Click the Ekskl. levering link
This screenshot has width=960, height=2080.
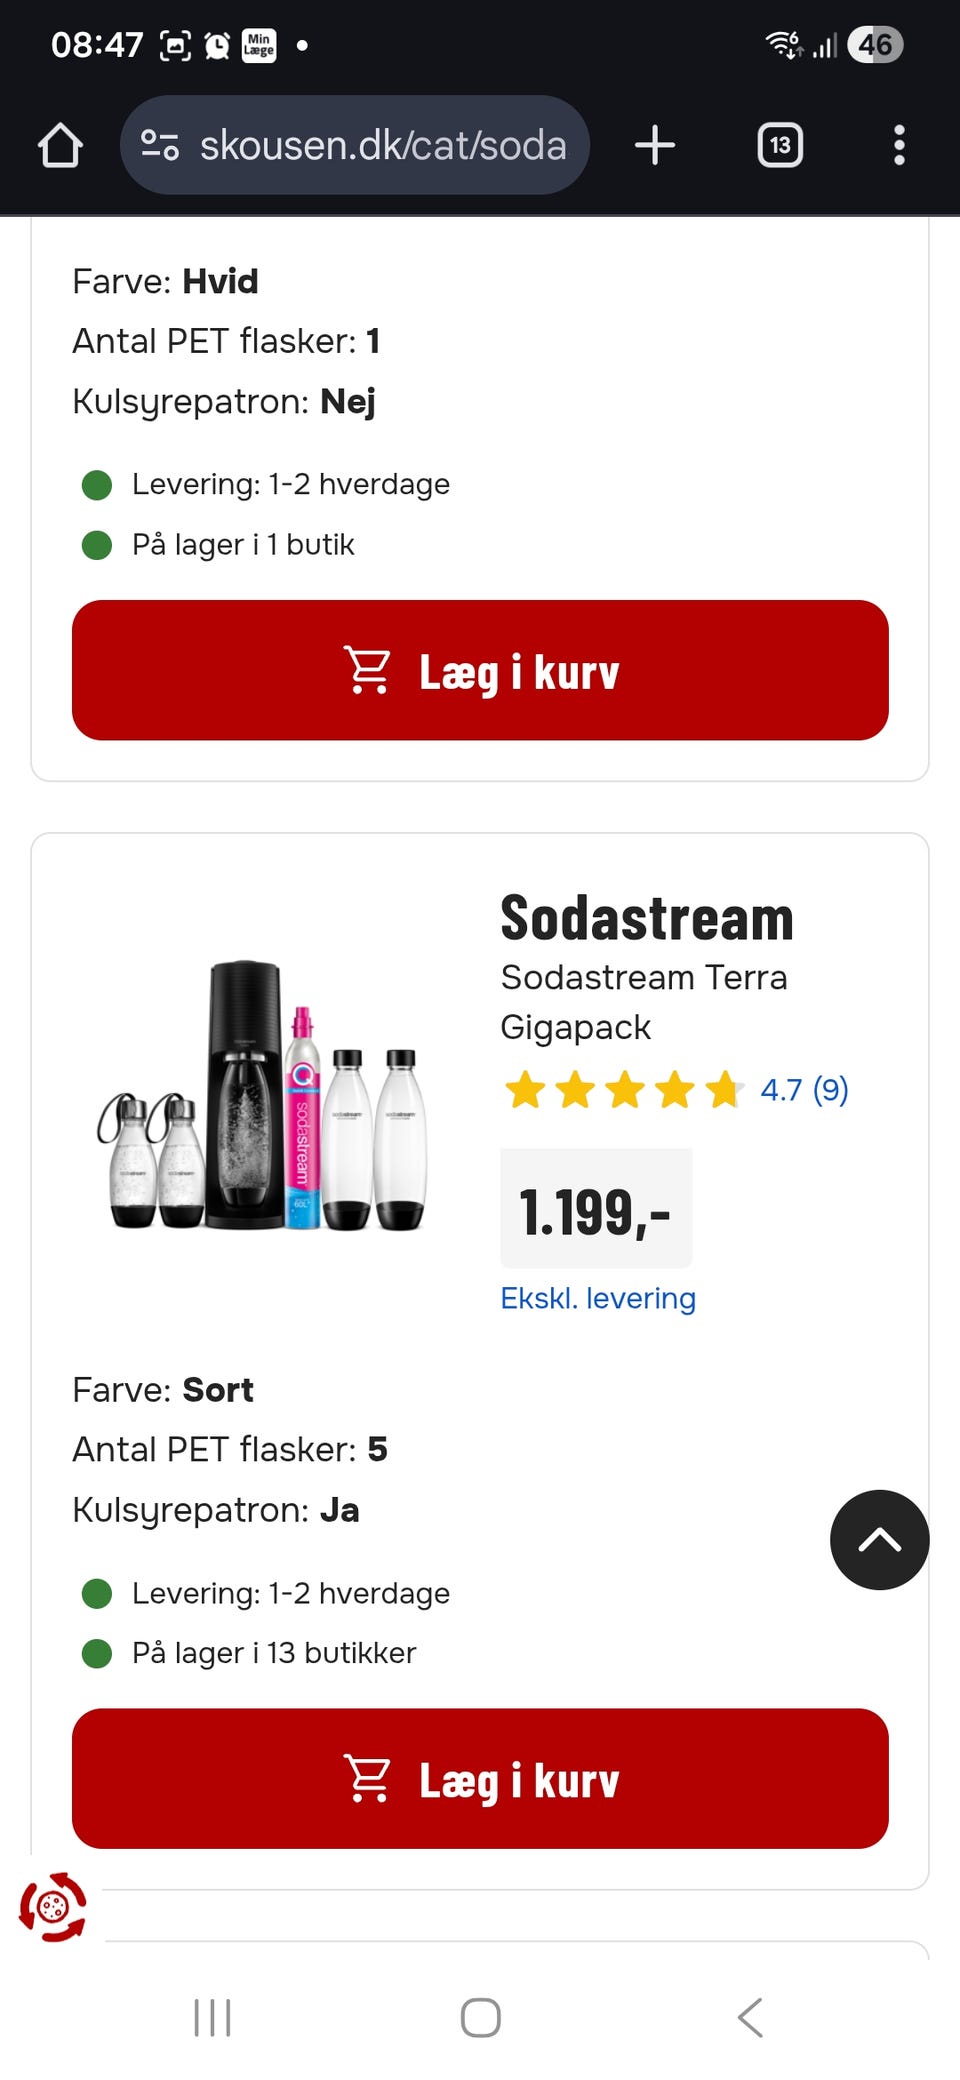click(598, 1298)
